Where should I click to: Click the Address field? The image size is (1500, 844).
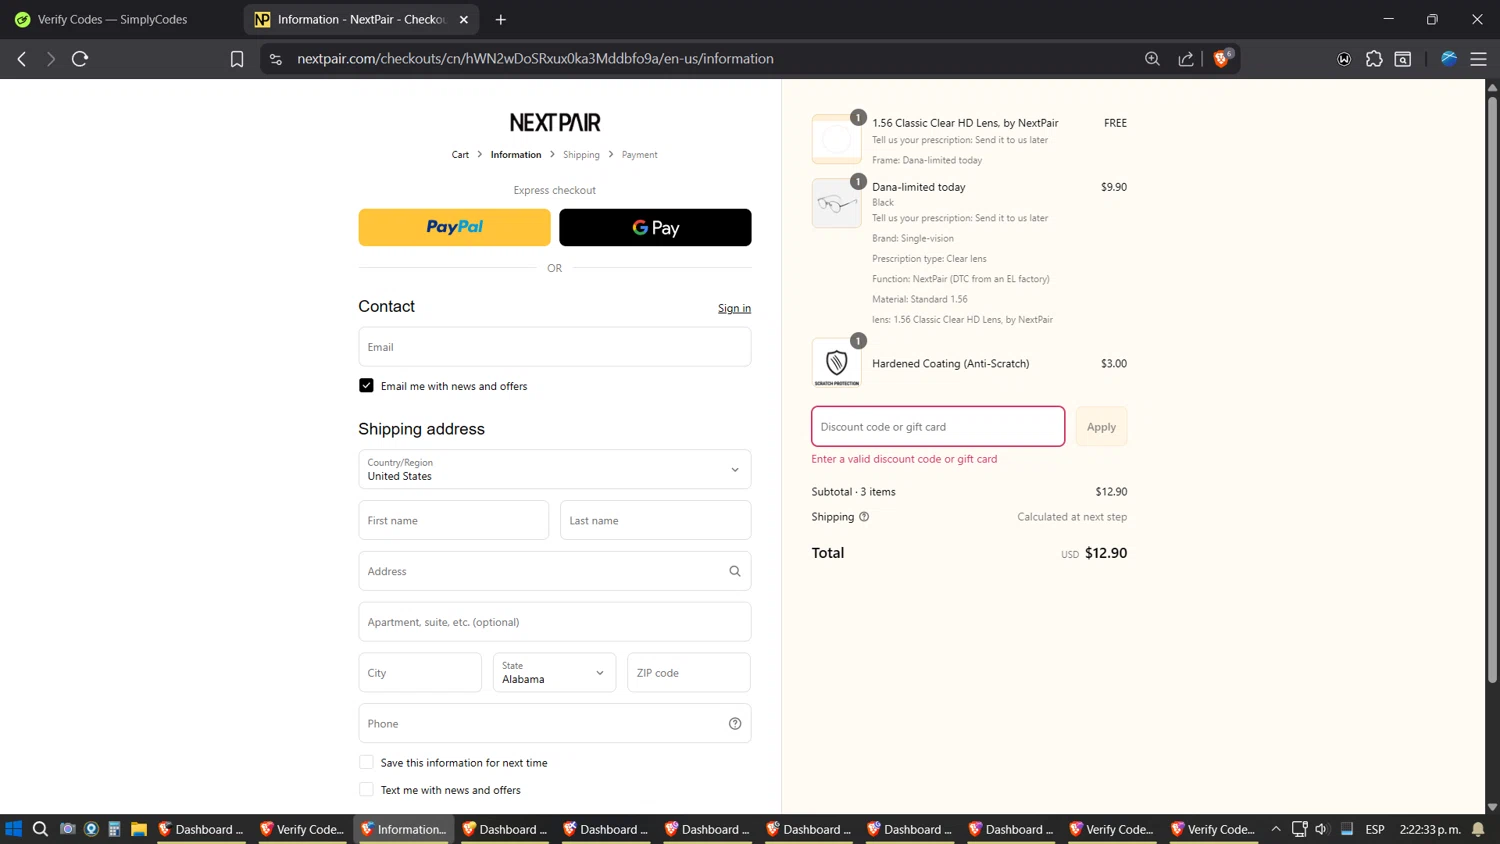coord(555,571)
